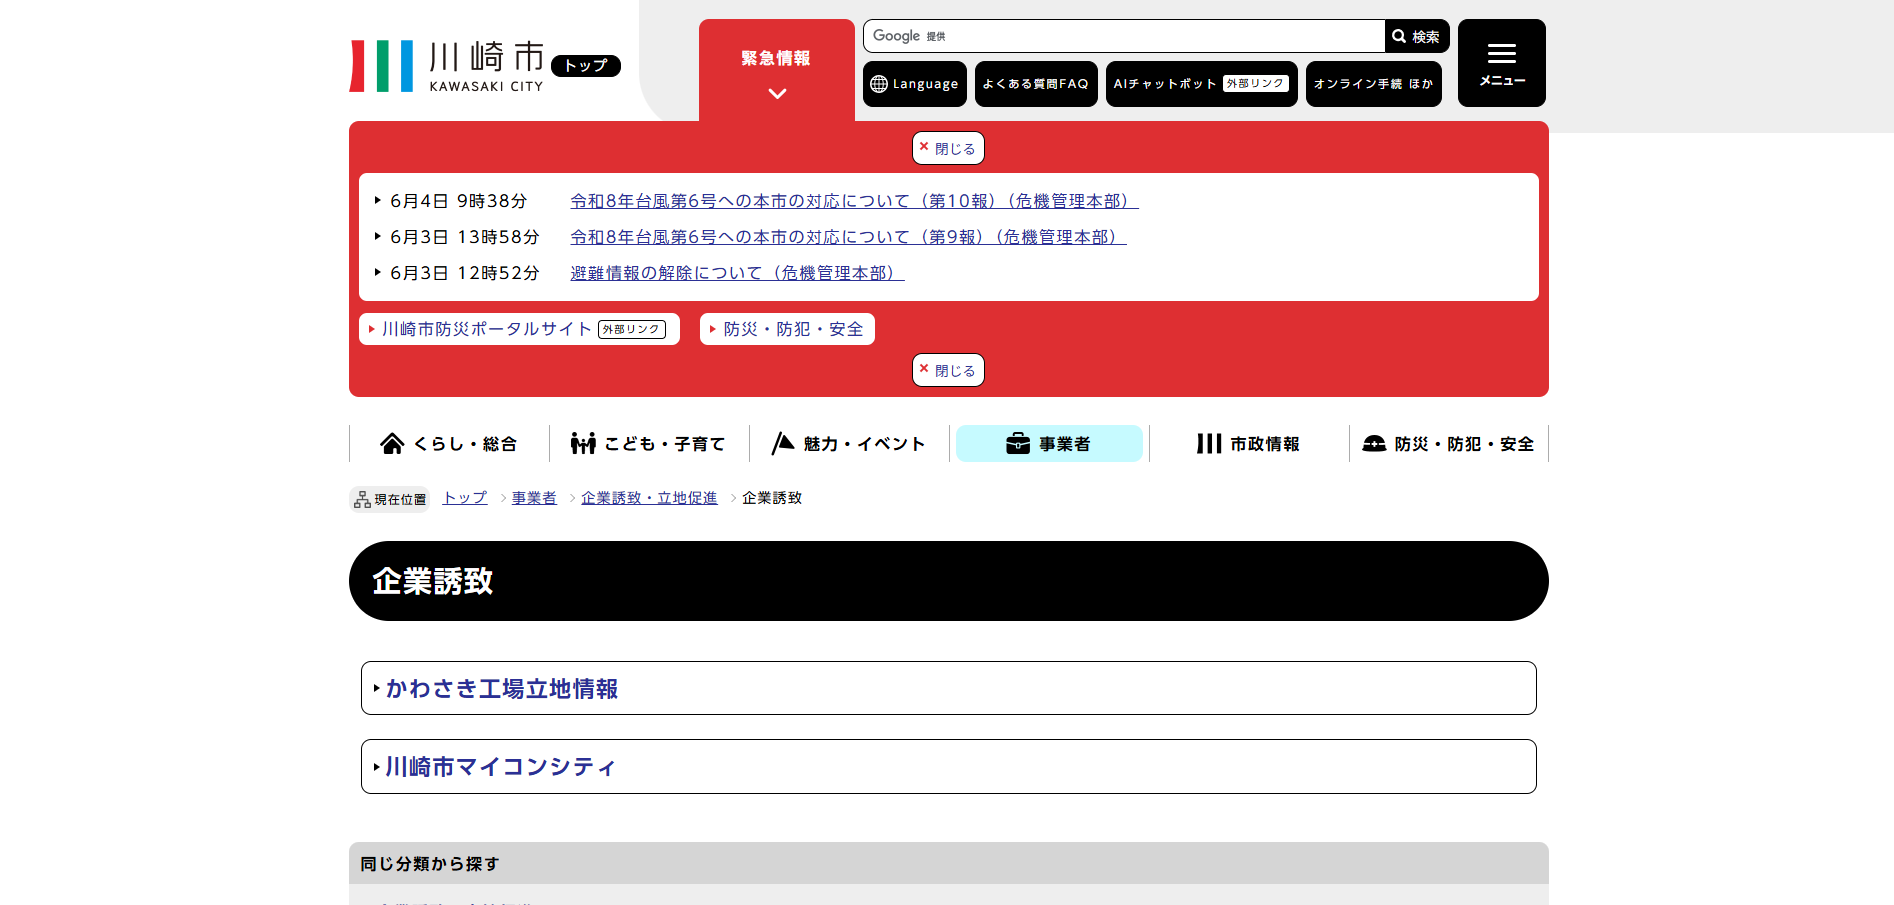This screenshot has height=905, width=1894.
Task: Select 事業者 navigation tab
Action: (1049, 444)
